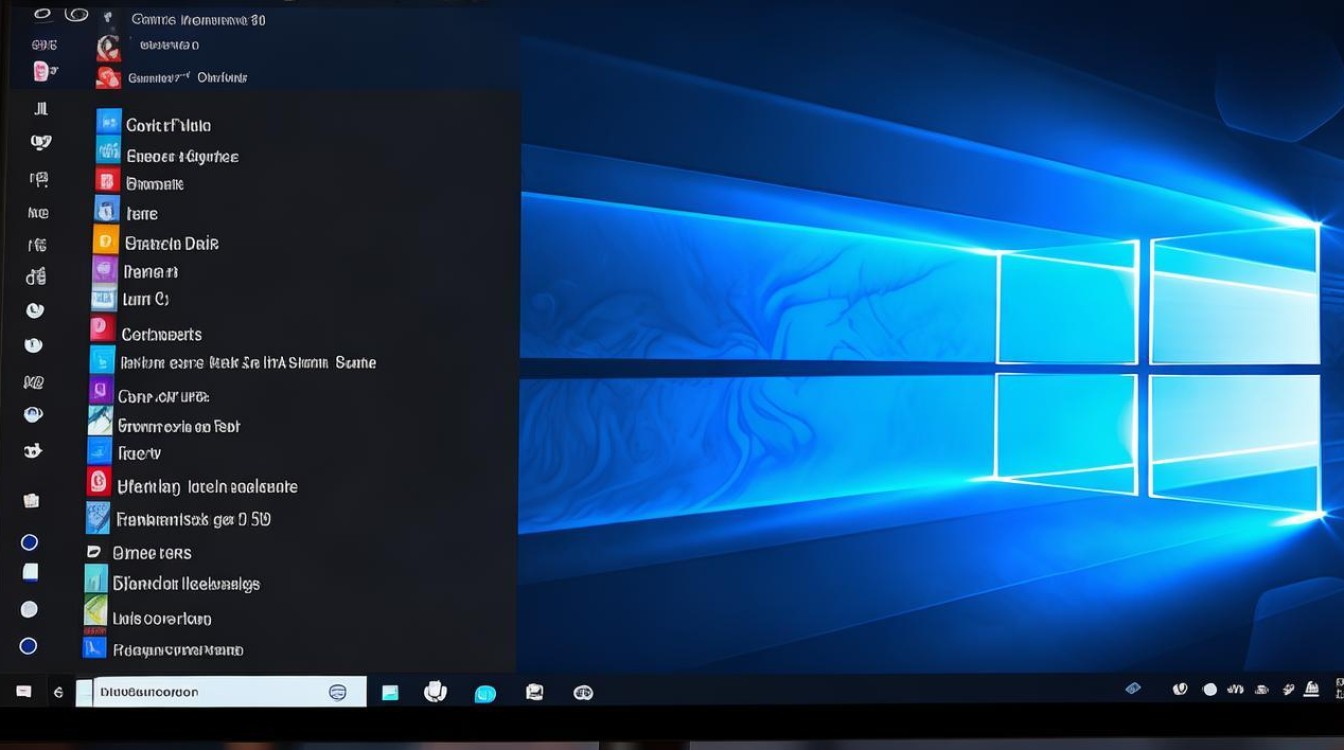Click the orange icon beside "Biancio Dair"
This screenshot has height=750, width=1344.
click(106, 240)
